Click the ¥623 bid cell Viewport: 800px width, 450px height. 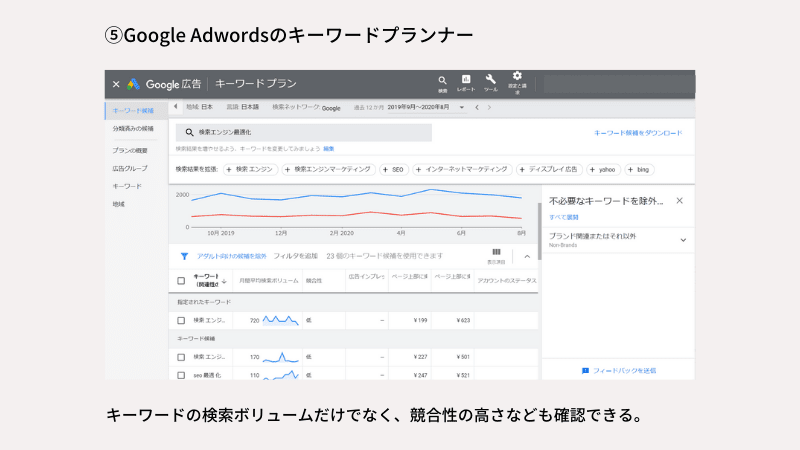pyautogui.click(x=463, y=320)
